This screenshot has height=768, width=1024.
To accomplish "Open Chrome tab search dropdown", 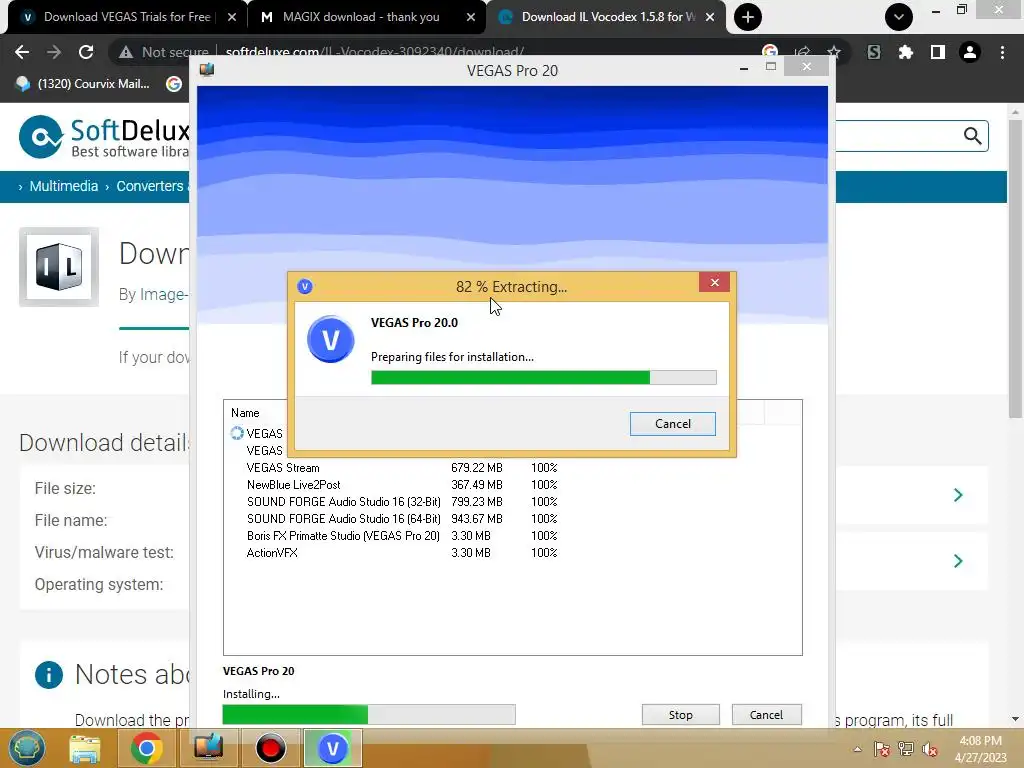I will (x=899, y=17).
